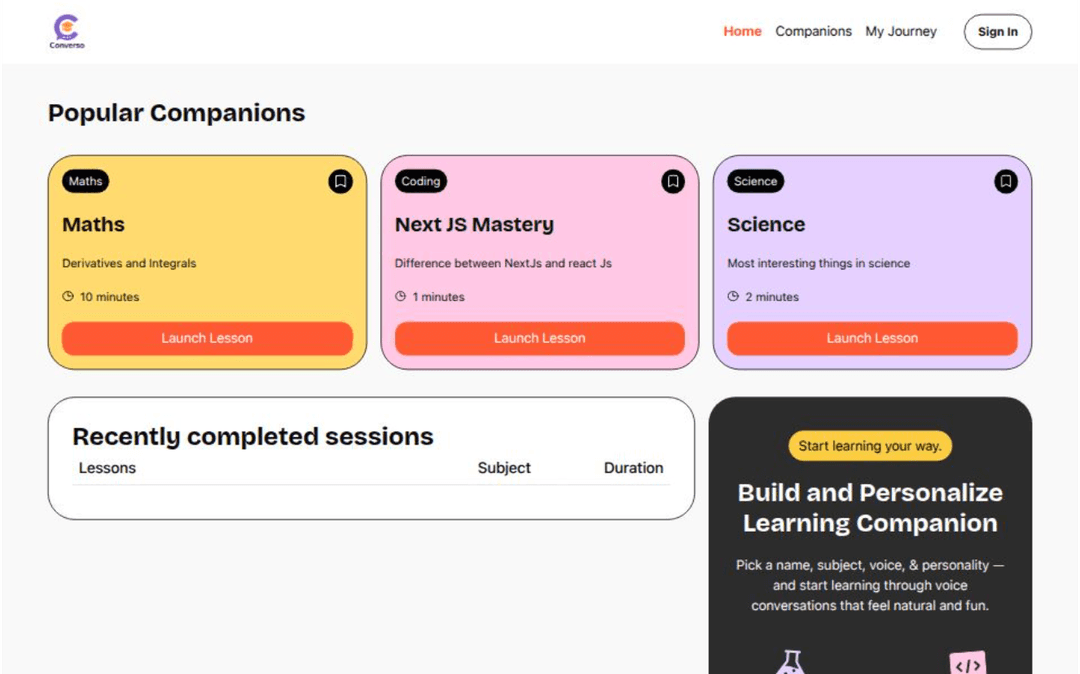This screenshot has width=1080, height=674.
Task: Click the yellow 'Start learning your way' badge
Action: (x=870, y=446)
